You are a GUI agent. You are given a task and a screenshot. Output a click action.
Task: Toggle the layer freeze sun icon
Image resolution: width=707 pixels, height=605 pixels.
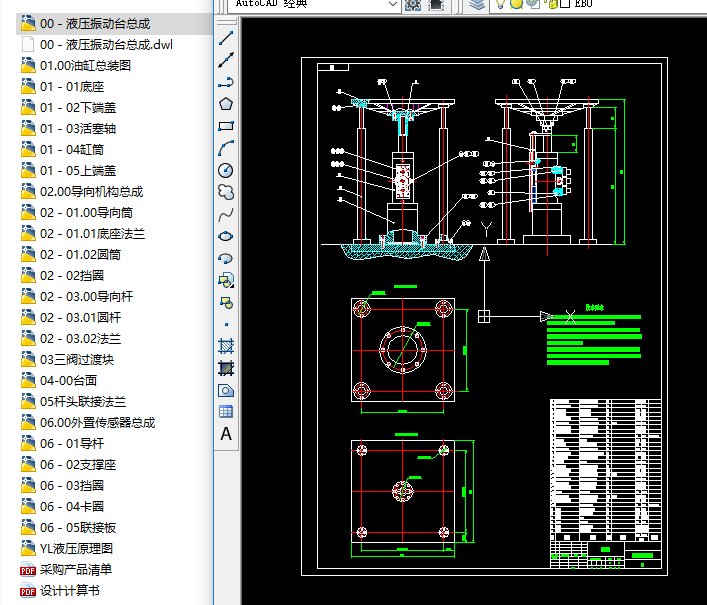pos(516,4)
